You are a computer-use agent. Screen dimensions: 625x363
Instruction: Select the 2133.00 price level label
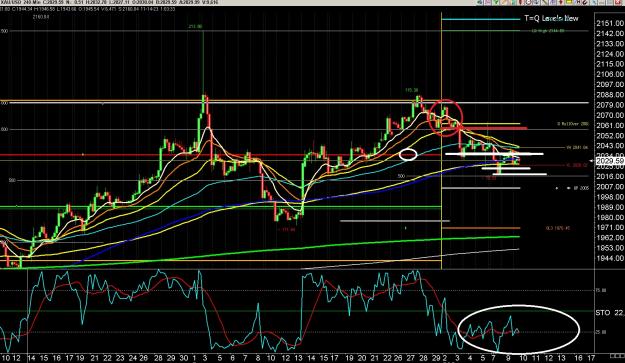tap(610, 44)
